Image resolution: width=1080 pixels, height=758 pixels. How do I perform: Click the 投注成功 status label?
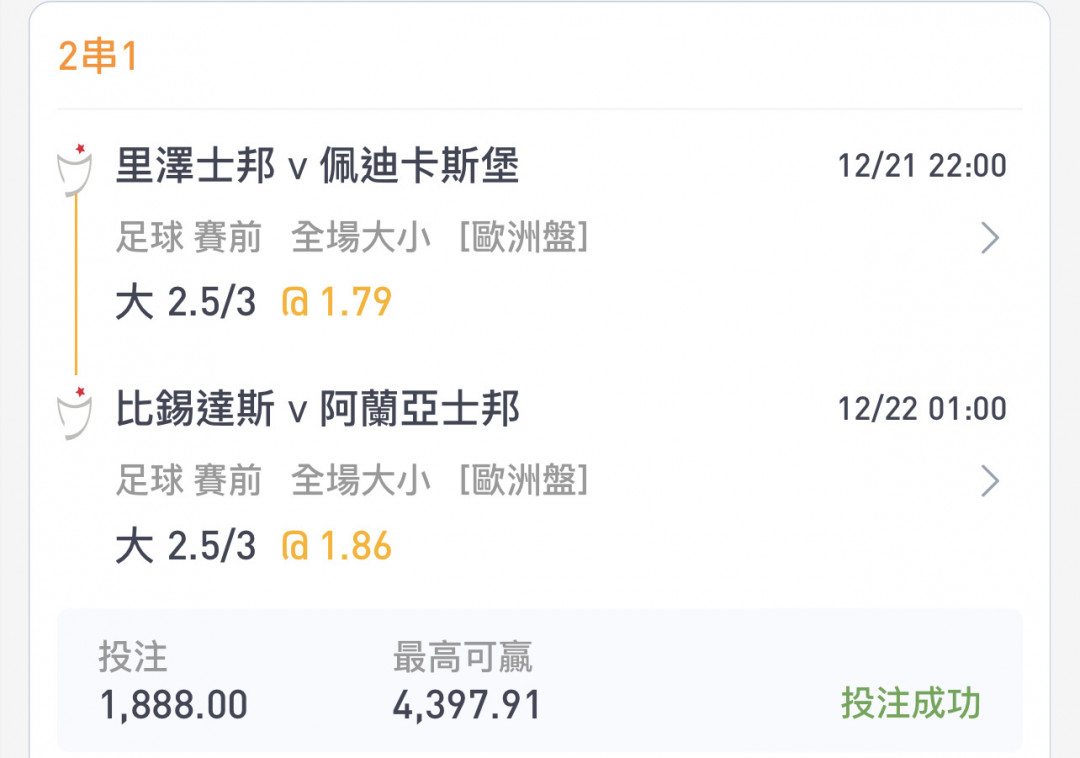point(911,704)
